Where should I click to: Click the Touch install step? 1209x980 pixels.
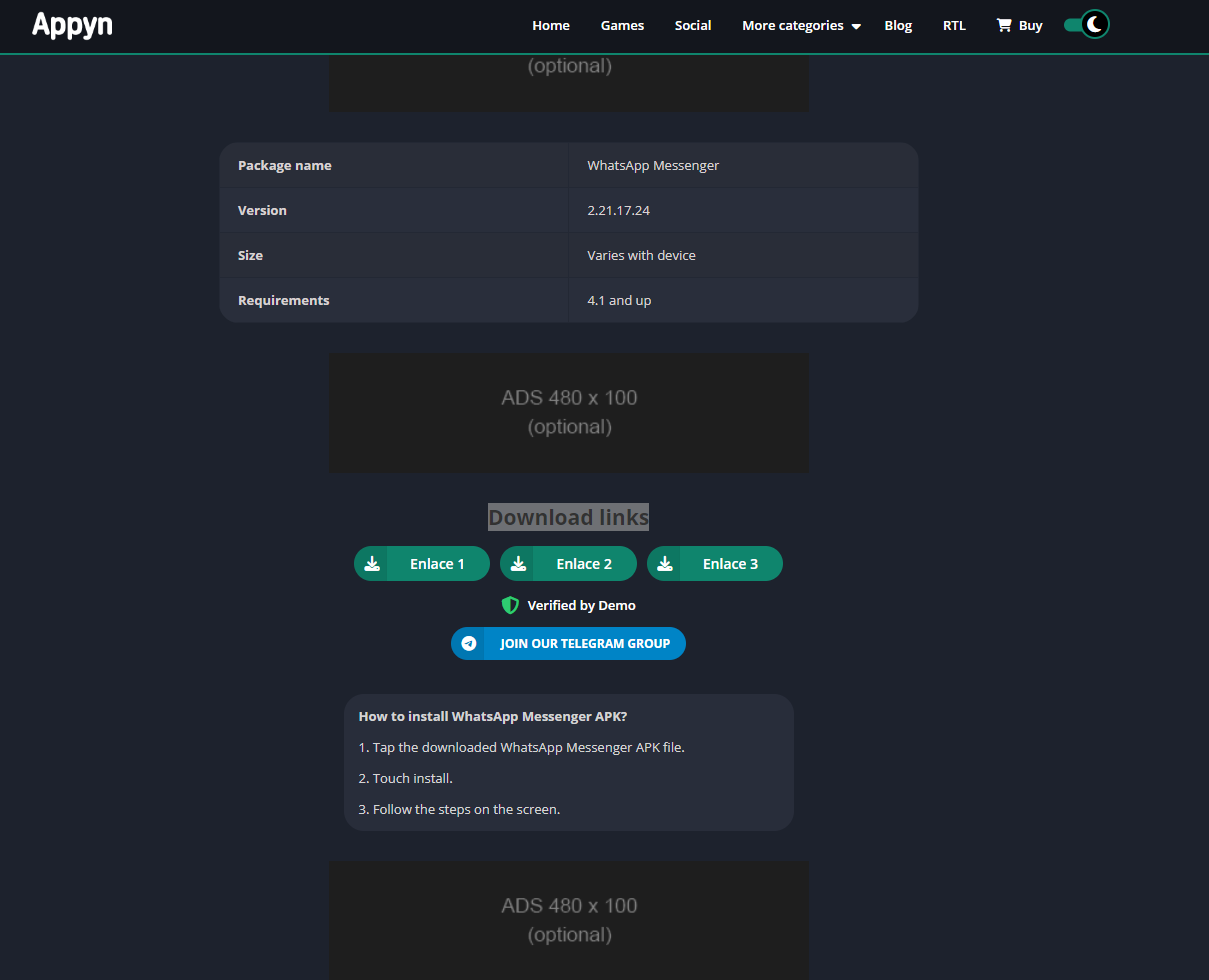pyautogui.click(x=406, y=778)
